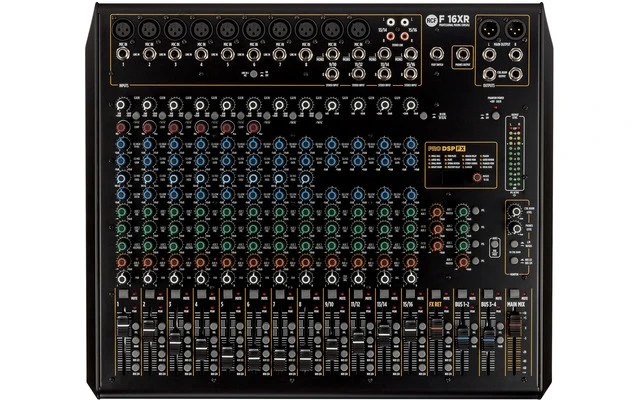The width and height of the screenshot is (640, 400).
Task: Click the phones level knob
Action: (x=516, y=229)
